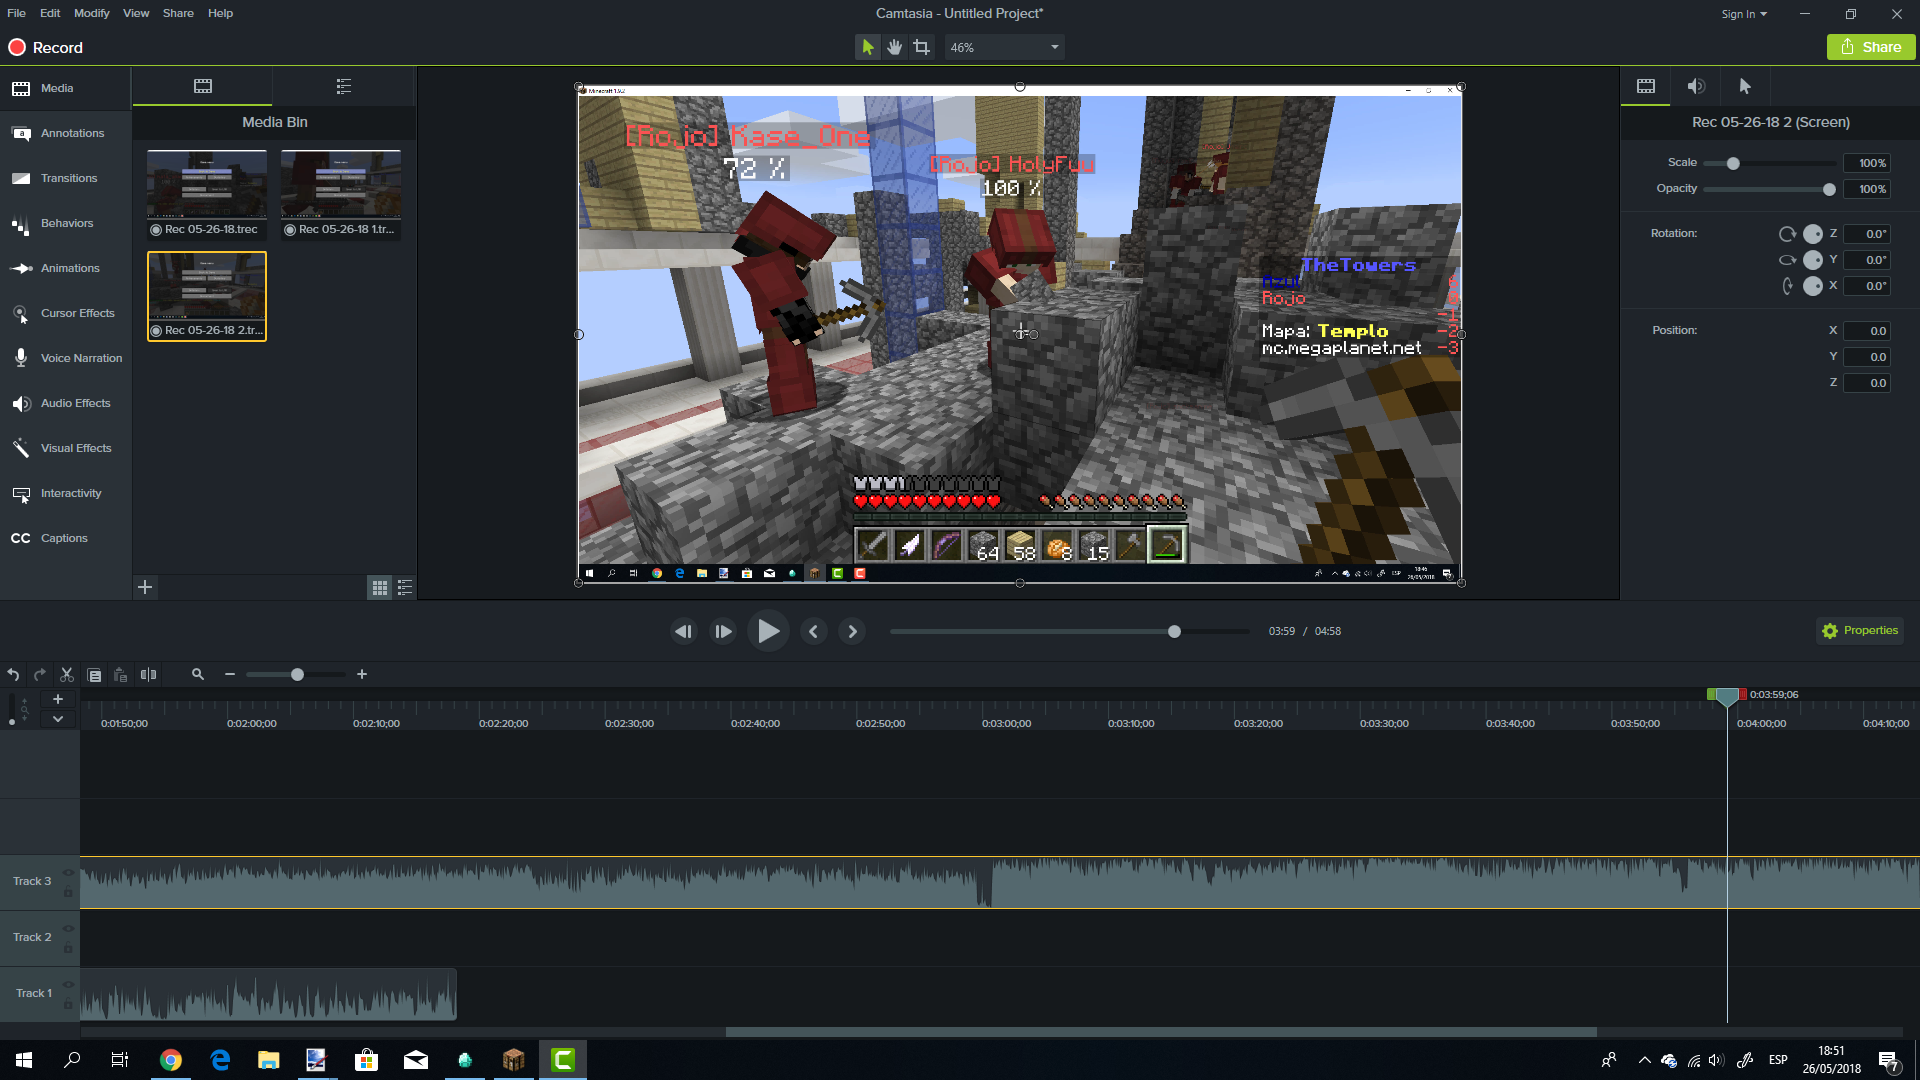This screenshot has width=1920, height=1080.
Task: Select the Rec 05-26-18 1.trec thumbnail
Action: pyautogui.click(x=341, y=194)
